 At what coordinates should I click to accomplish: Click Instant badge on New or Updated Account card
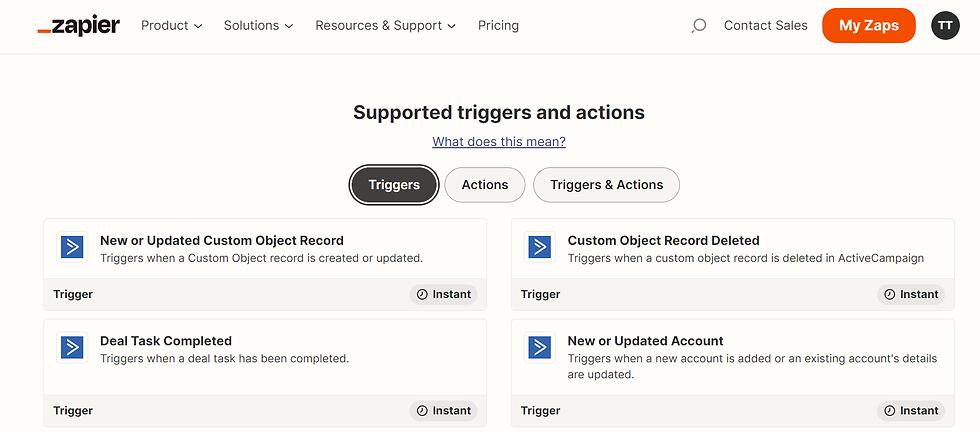click(x=911, y=411)
